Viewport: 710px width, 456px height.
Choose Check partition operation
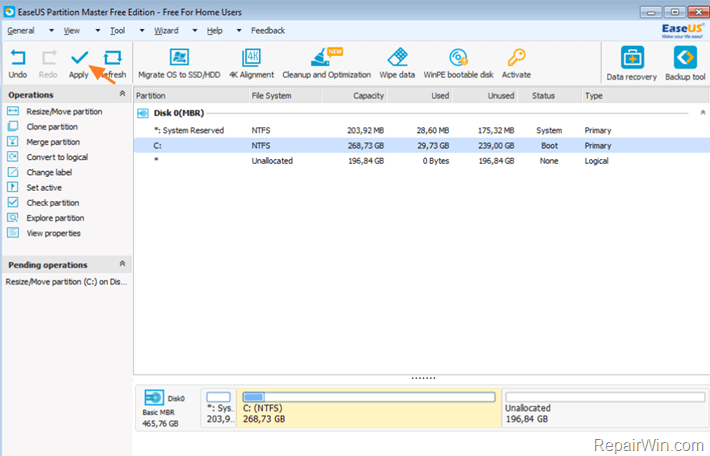(53, 203)
